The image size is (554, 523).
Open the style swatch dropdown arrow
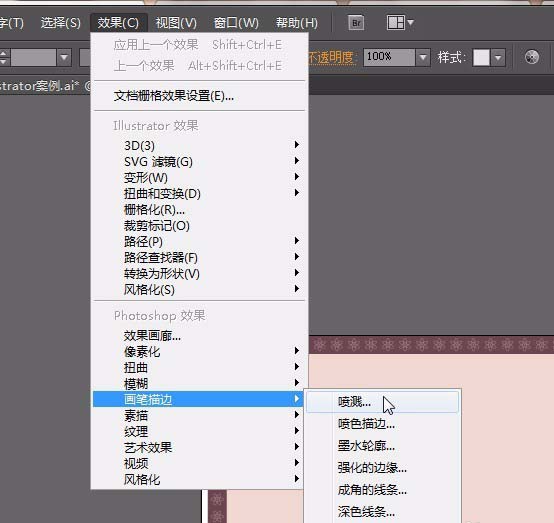(x=498, y=57)
